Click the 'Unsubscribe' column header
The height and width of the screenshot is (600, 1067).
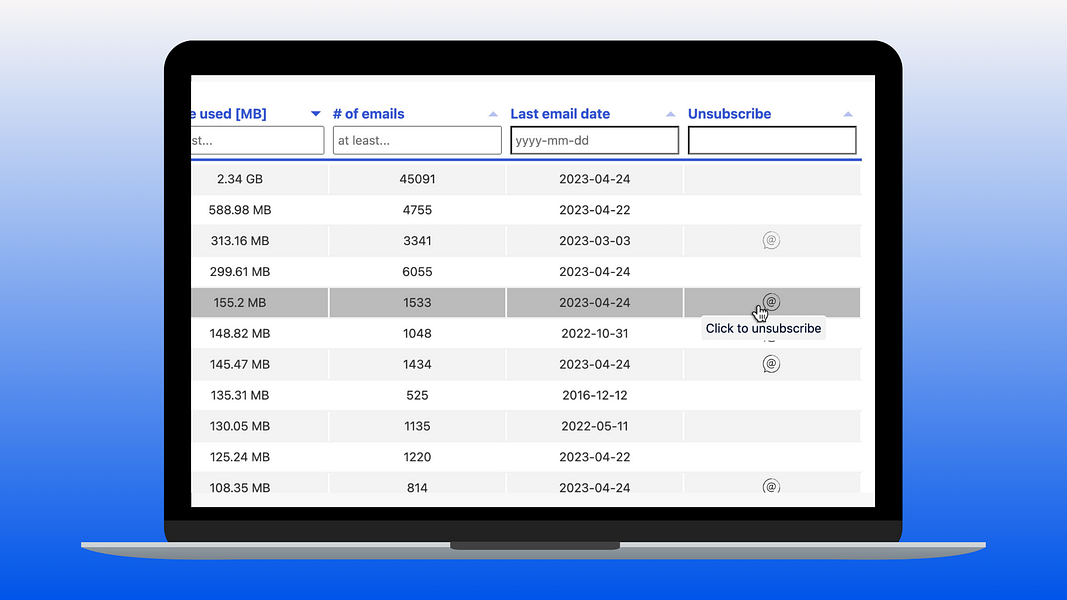point(729,113)
